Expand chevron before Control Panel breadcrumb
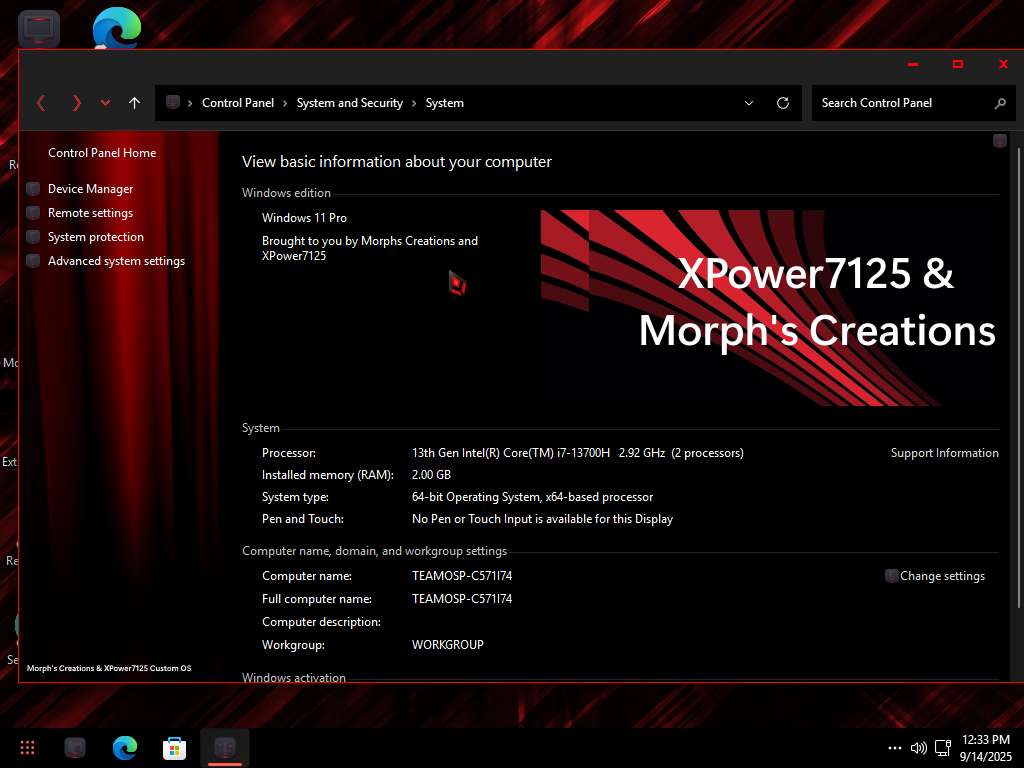Viewport: 1024px width, 768px height. [190, 103]
